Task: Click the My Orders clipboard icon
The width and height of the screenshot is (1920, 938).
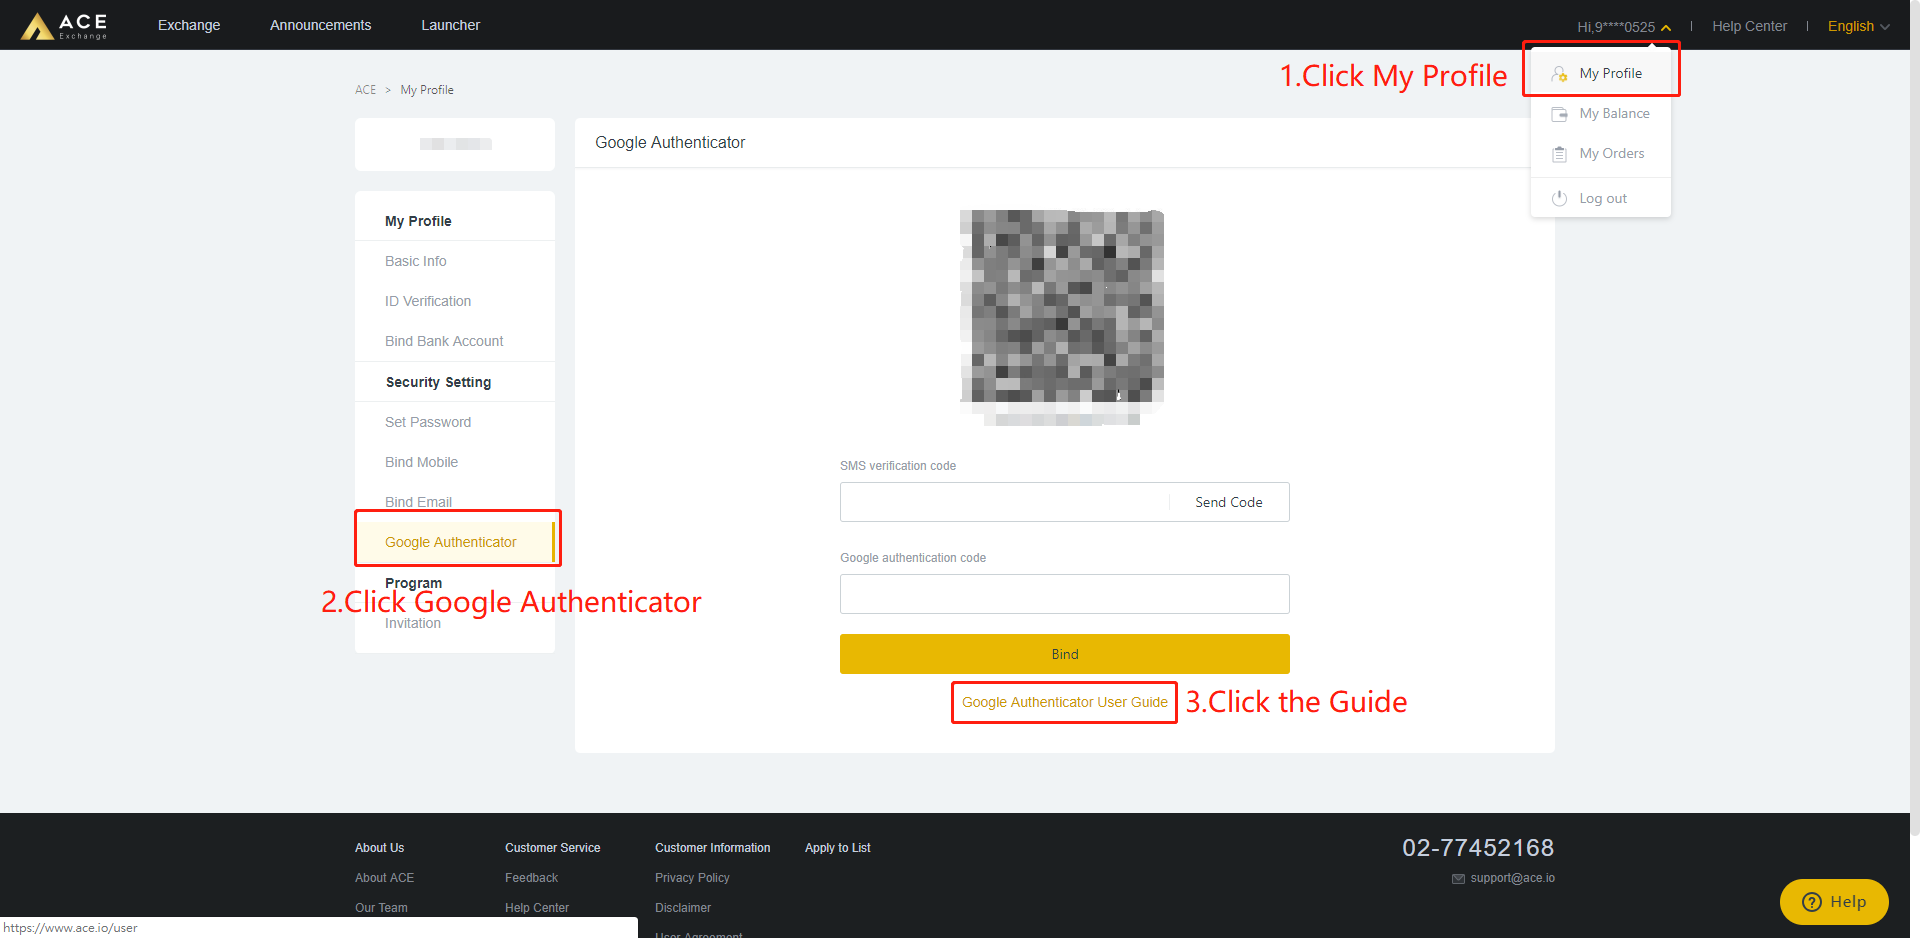Action: tap(1559, 154)
